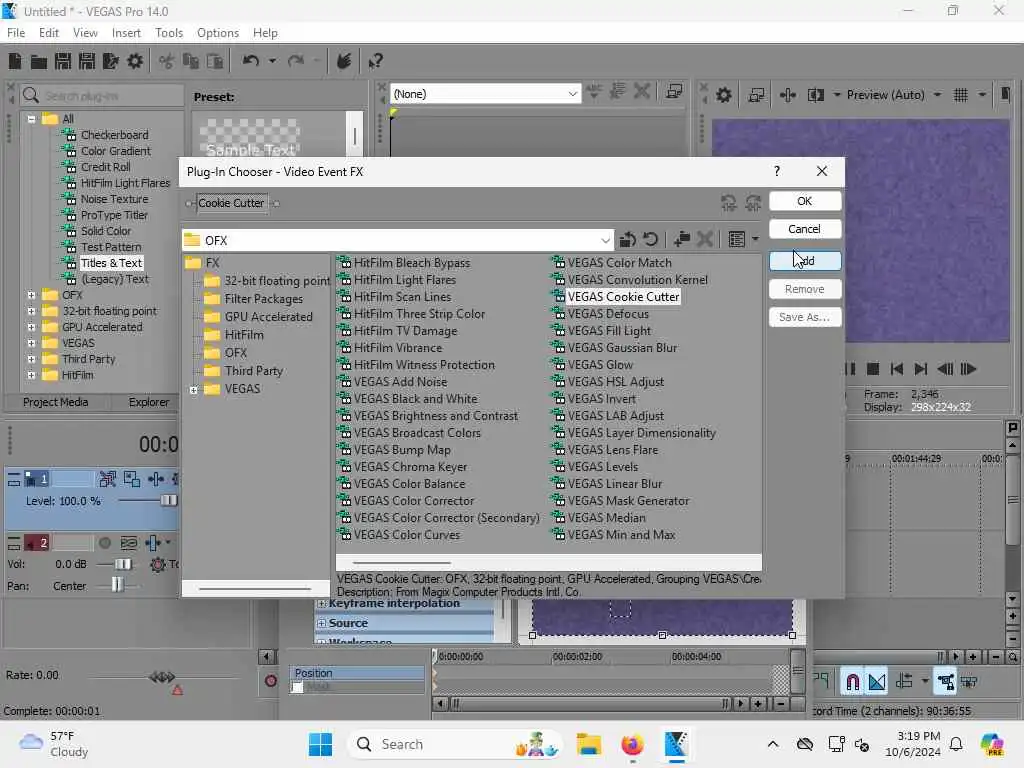
Task: Expand Keyframe interpolation section
Action: 321,604
